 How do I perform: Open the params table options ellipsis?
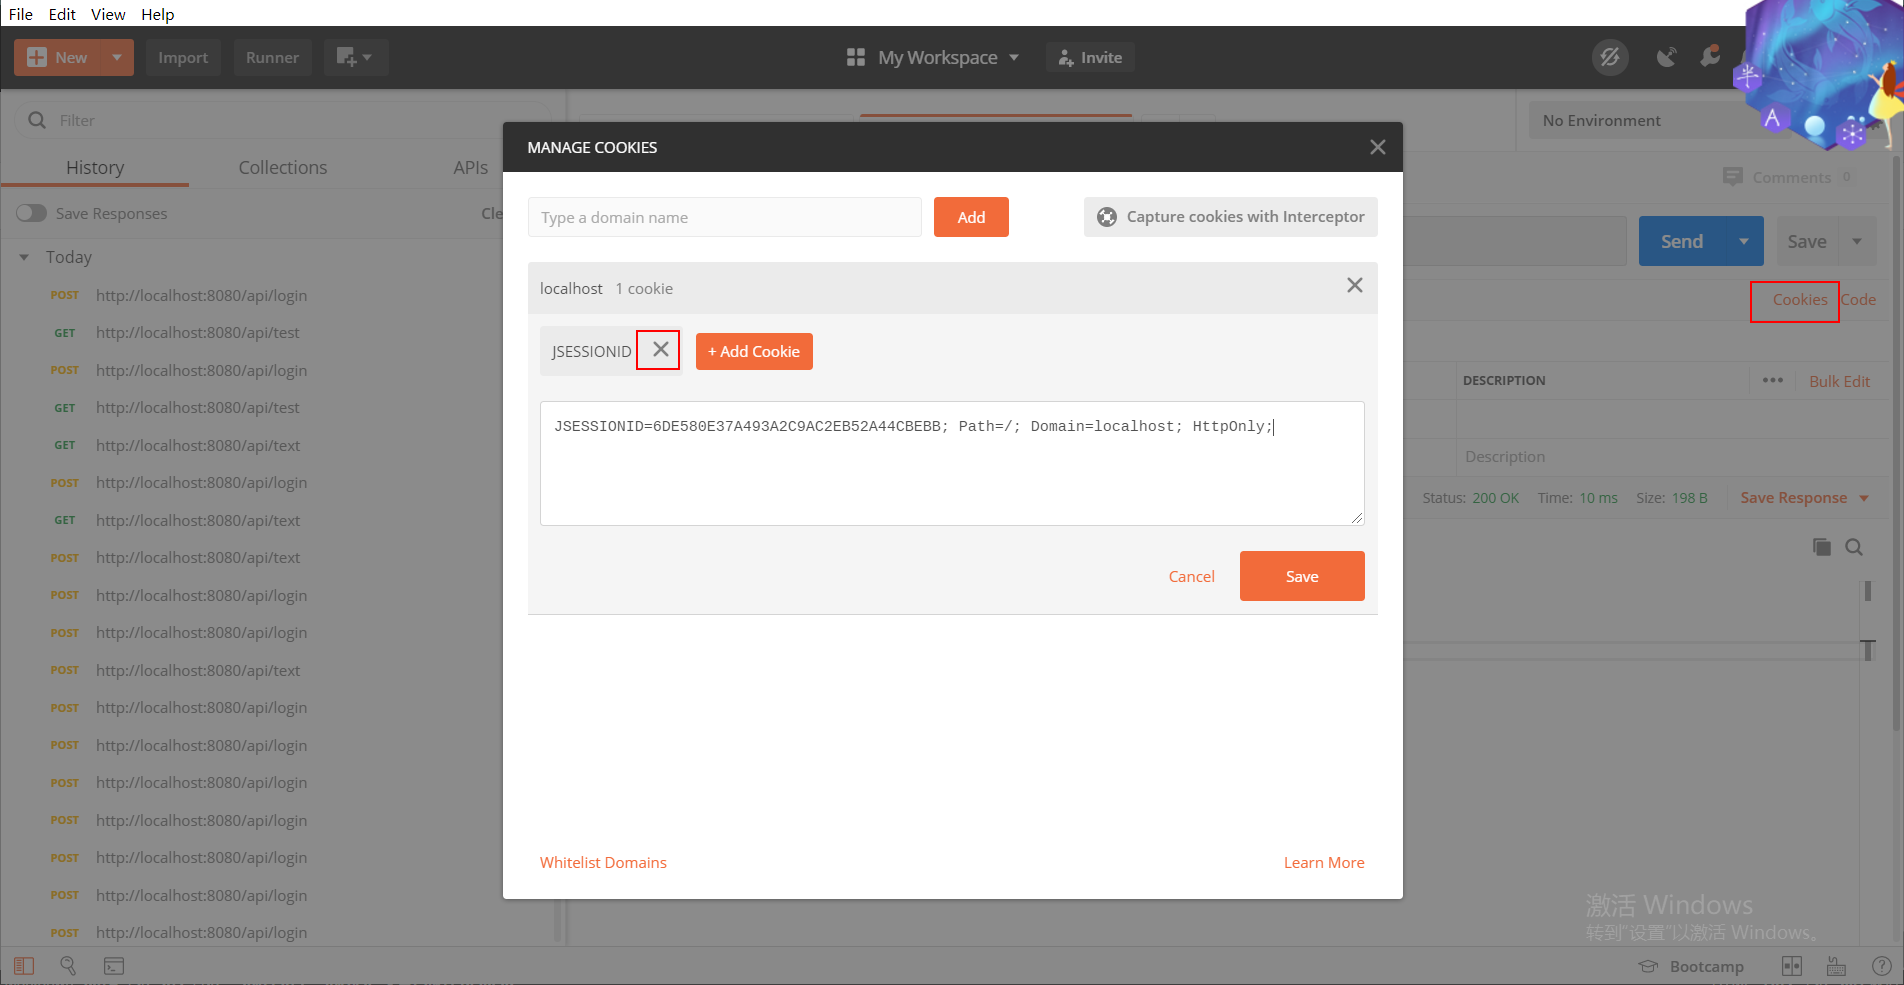(x=1773, y=380)
